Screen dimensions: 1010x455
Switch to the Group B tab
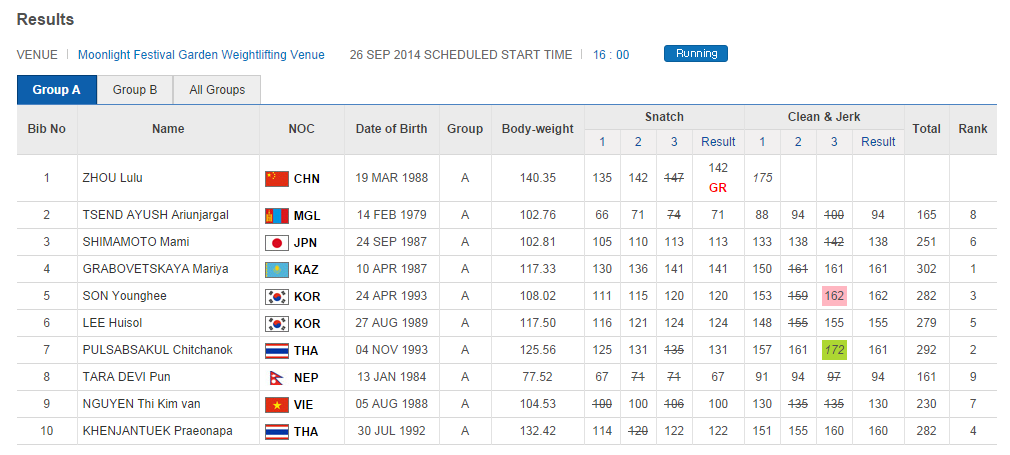[135, 90]
